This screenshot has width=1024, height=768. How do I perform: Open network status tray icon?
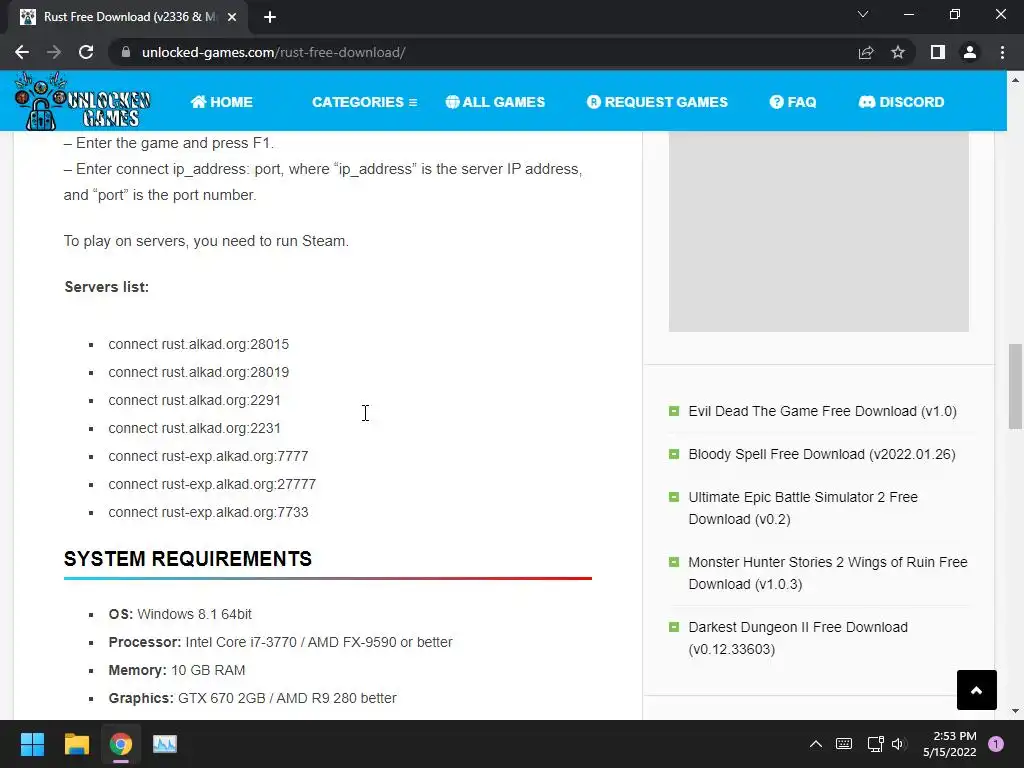(875, 744)
